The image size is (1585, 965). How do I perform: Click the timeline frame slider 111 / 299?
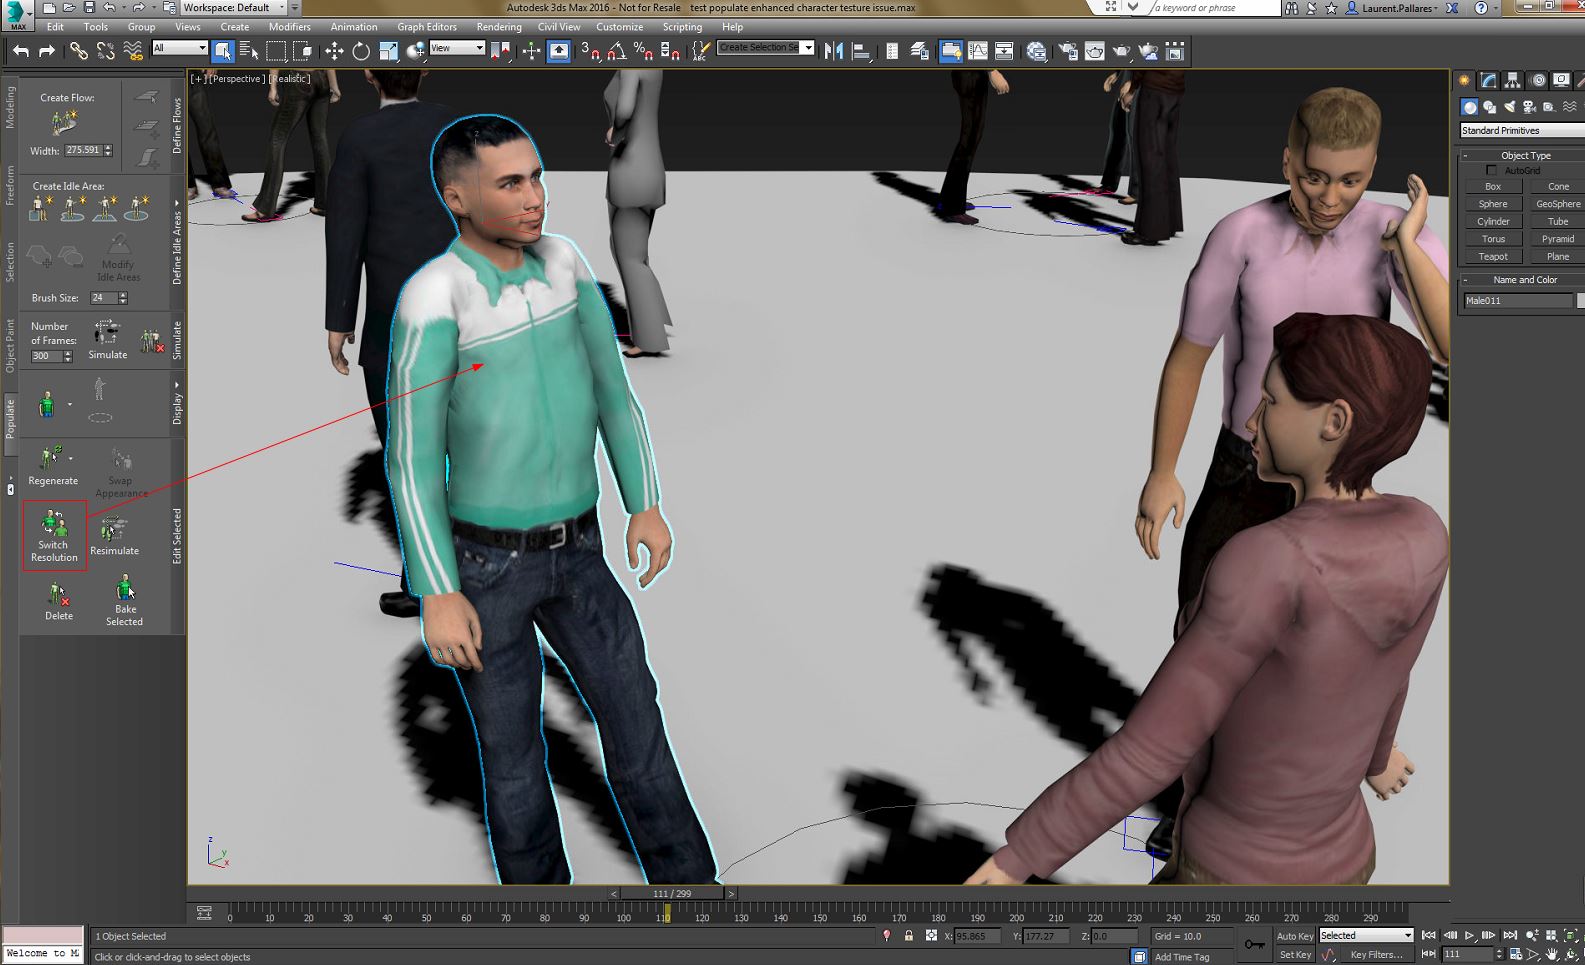(x=672, y=894)
